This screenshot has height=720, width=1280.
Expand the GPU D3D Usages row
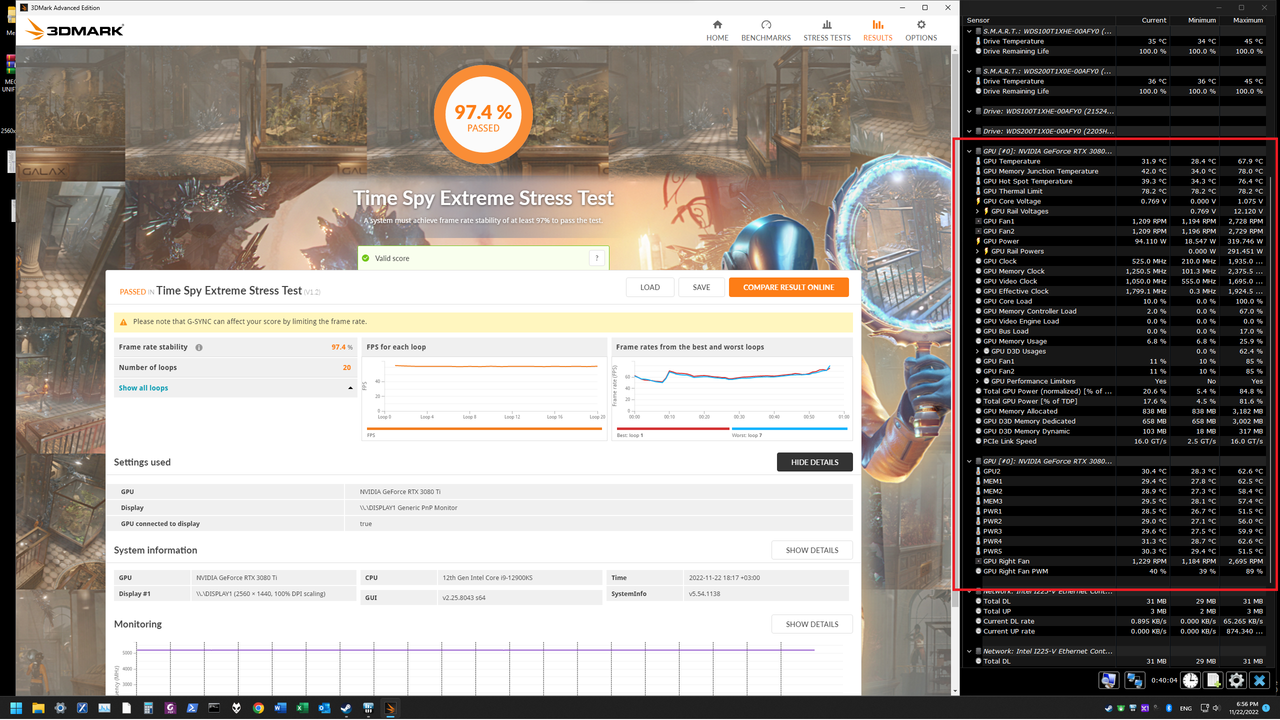[x=978, y=351]
